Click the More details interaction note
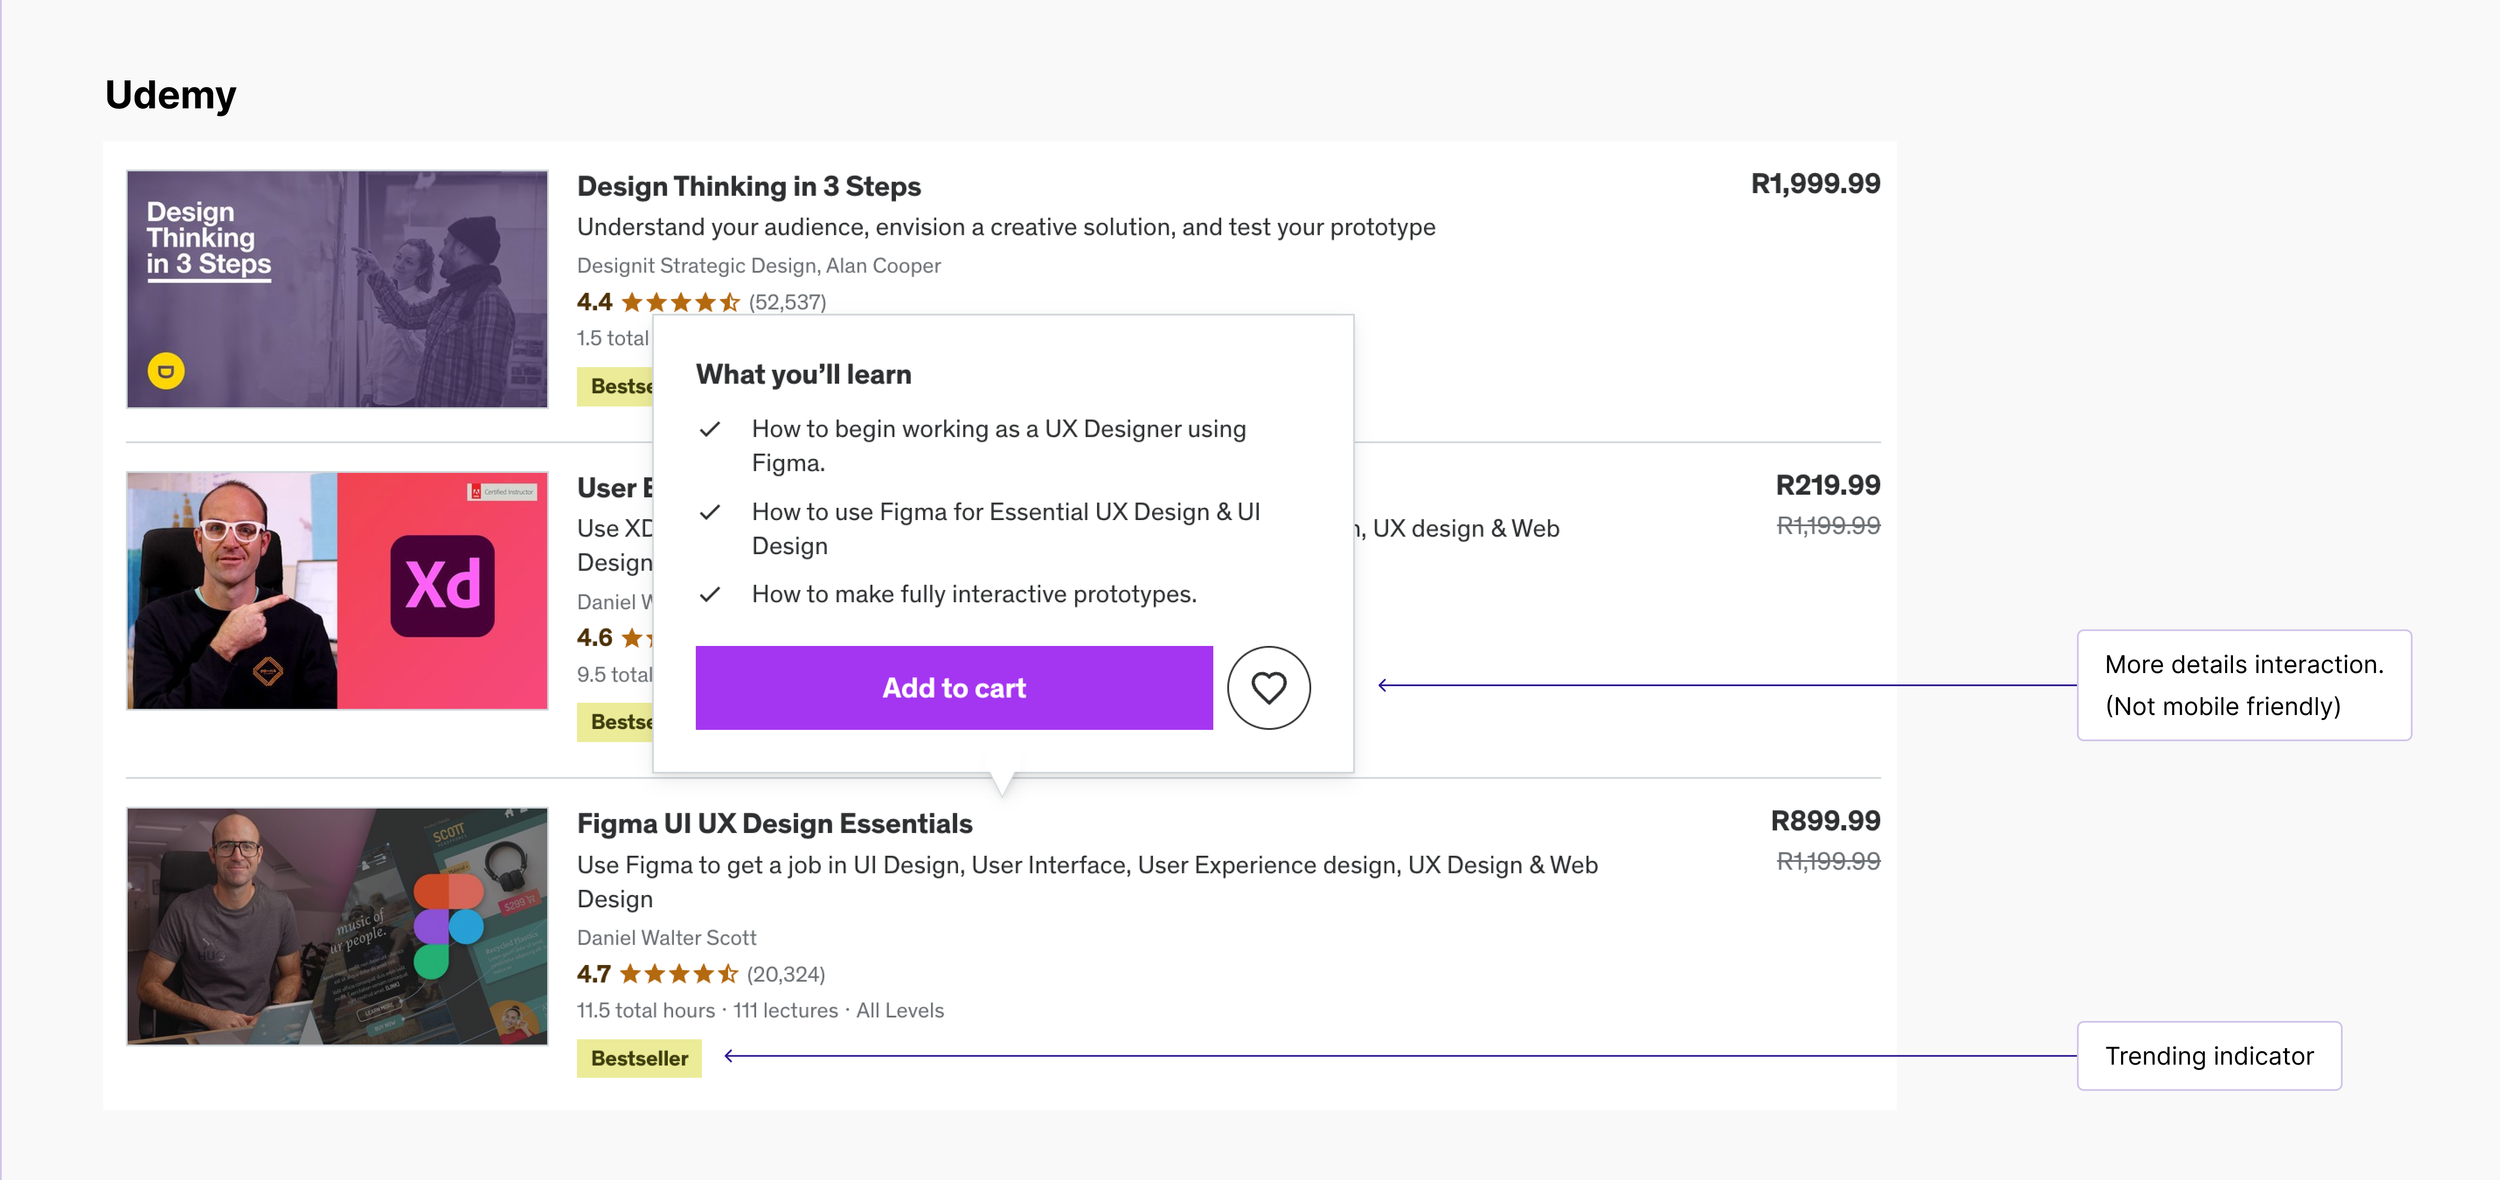This screenshot has width=2500, height=1180. [2243, 685]
